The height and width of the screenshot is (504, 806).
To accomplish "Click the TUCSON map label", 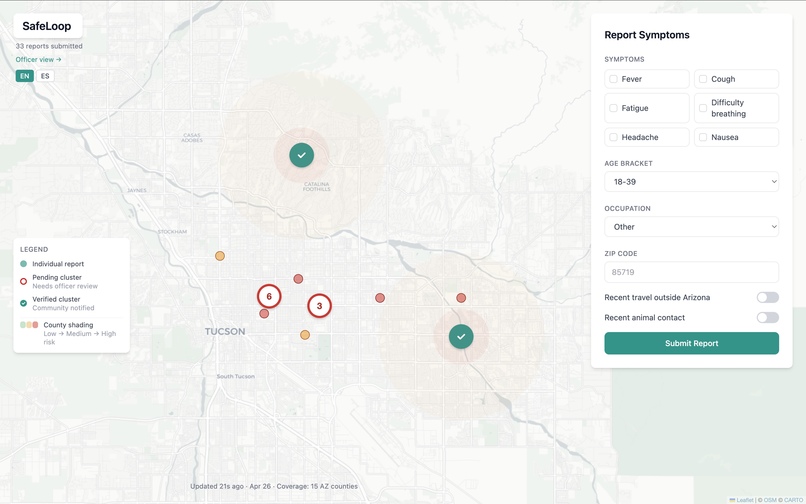I will click(225, 331).
